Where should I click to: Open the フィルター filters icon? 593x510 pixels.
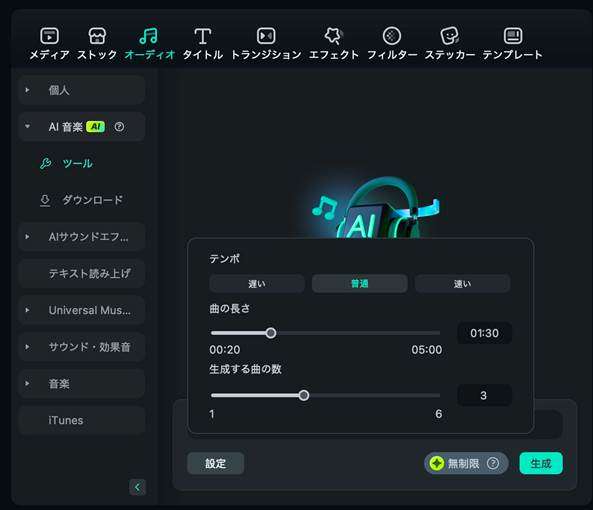(x=392, y=36)
